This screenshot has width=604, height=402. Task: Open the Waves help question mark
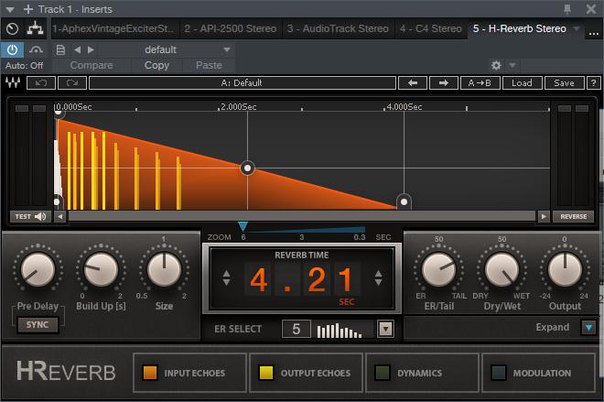(x=592, y=83)
